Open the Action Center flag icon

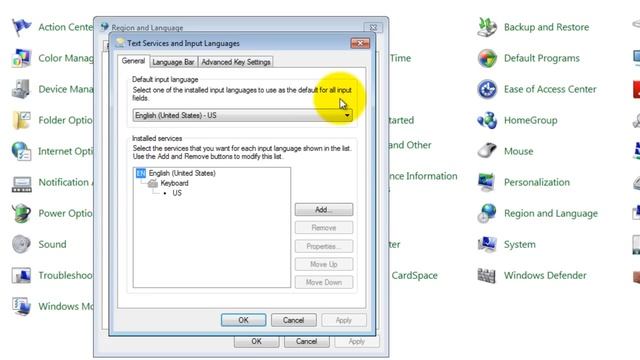21,27
